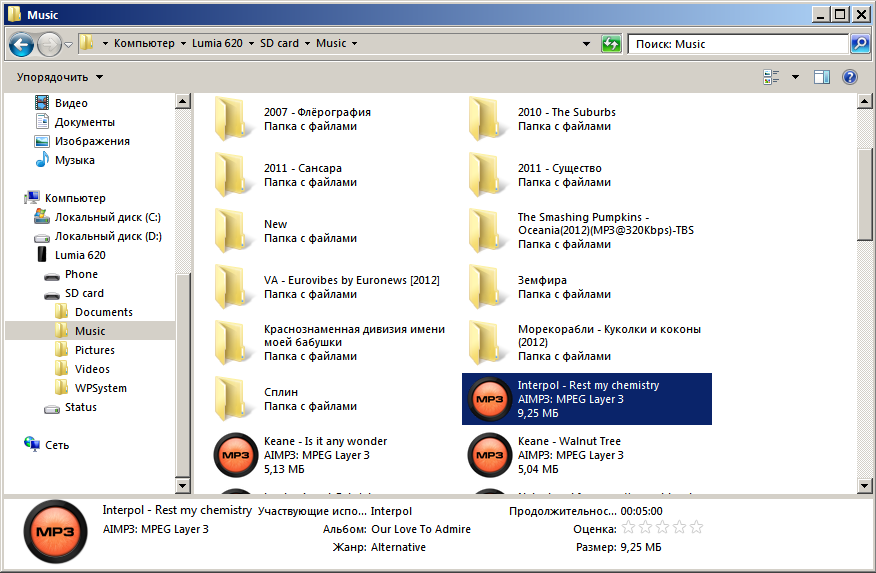
Task: Click MP3 icon of Interpol - Rest my chemistry
Action: (x=489, y=399)
